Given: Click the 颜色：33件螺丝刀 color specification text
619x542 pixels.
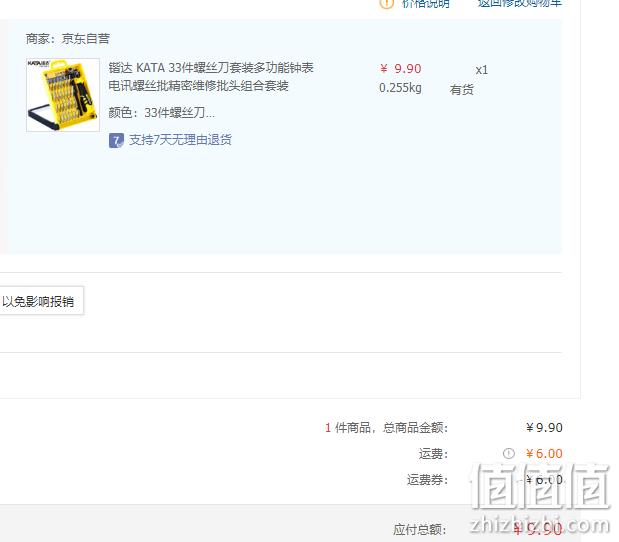Looking at the screenshot, I should [x=161, y=113].
